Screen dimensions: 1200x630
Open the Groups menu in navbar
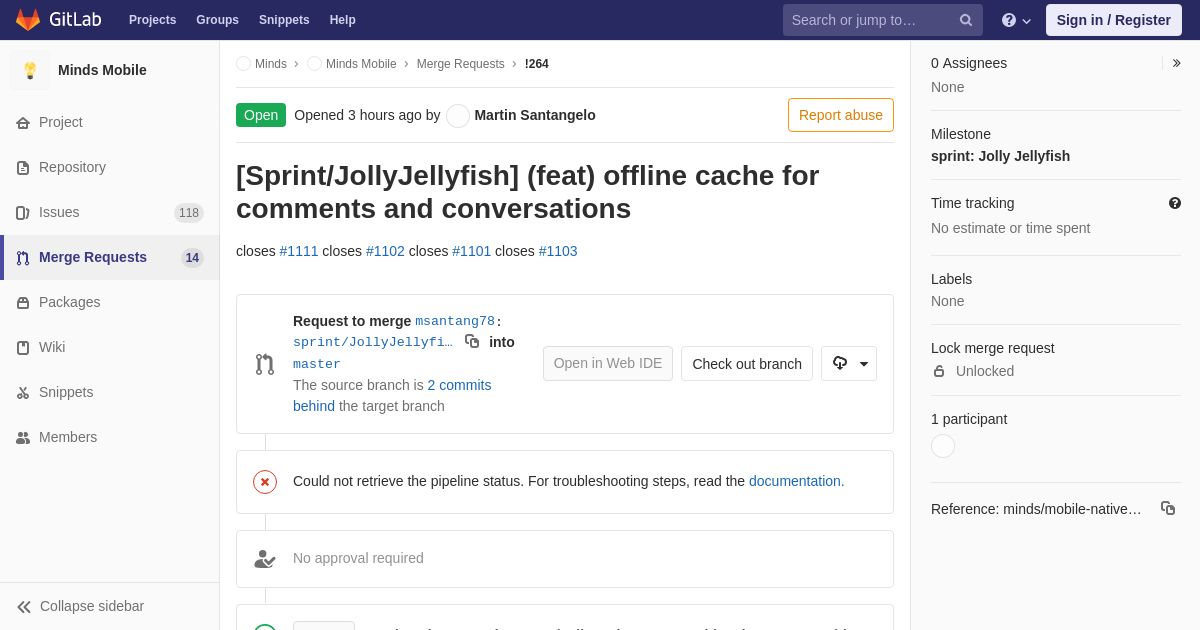click(217, 20)
